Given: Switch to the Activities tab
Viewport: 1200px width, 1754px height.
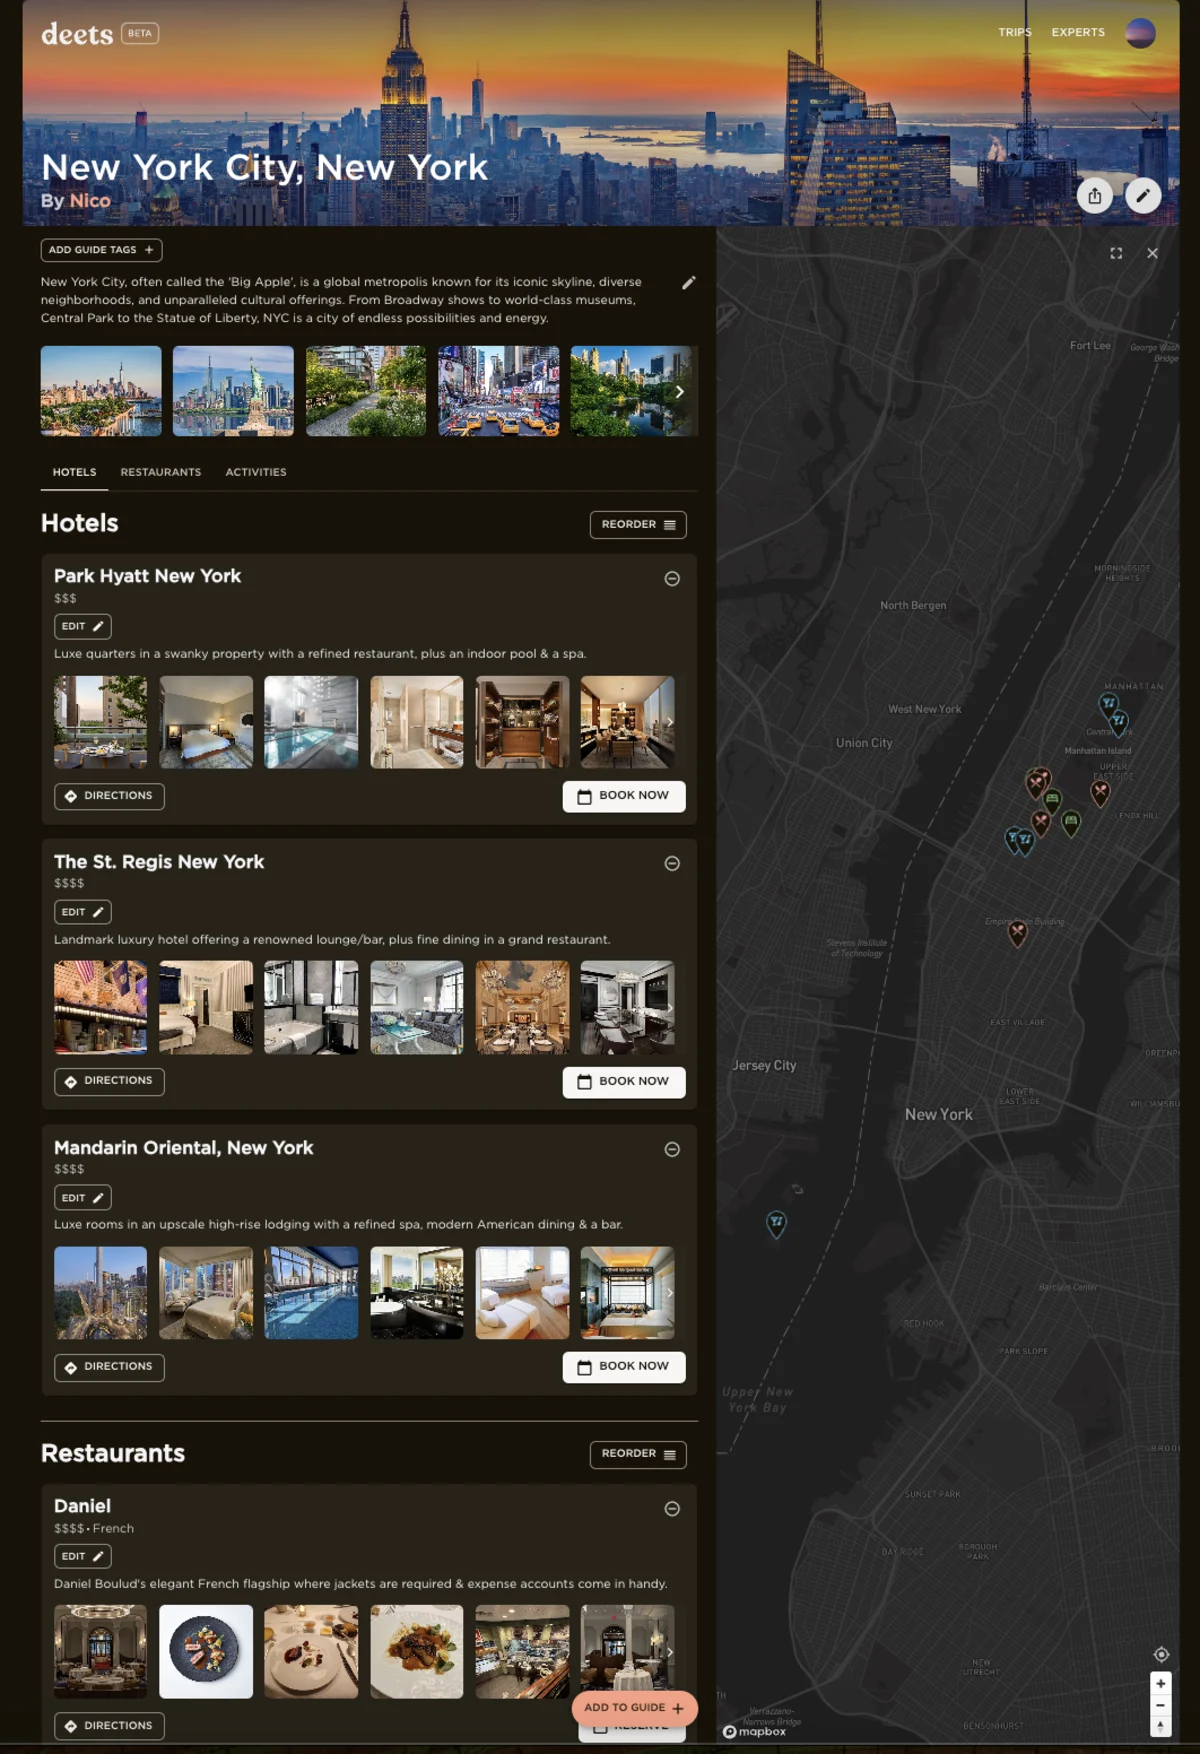Looking at the screenshot, I should 256,472.
